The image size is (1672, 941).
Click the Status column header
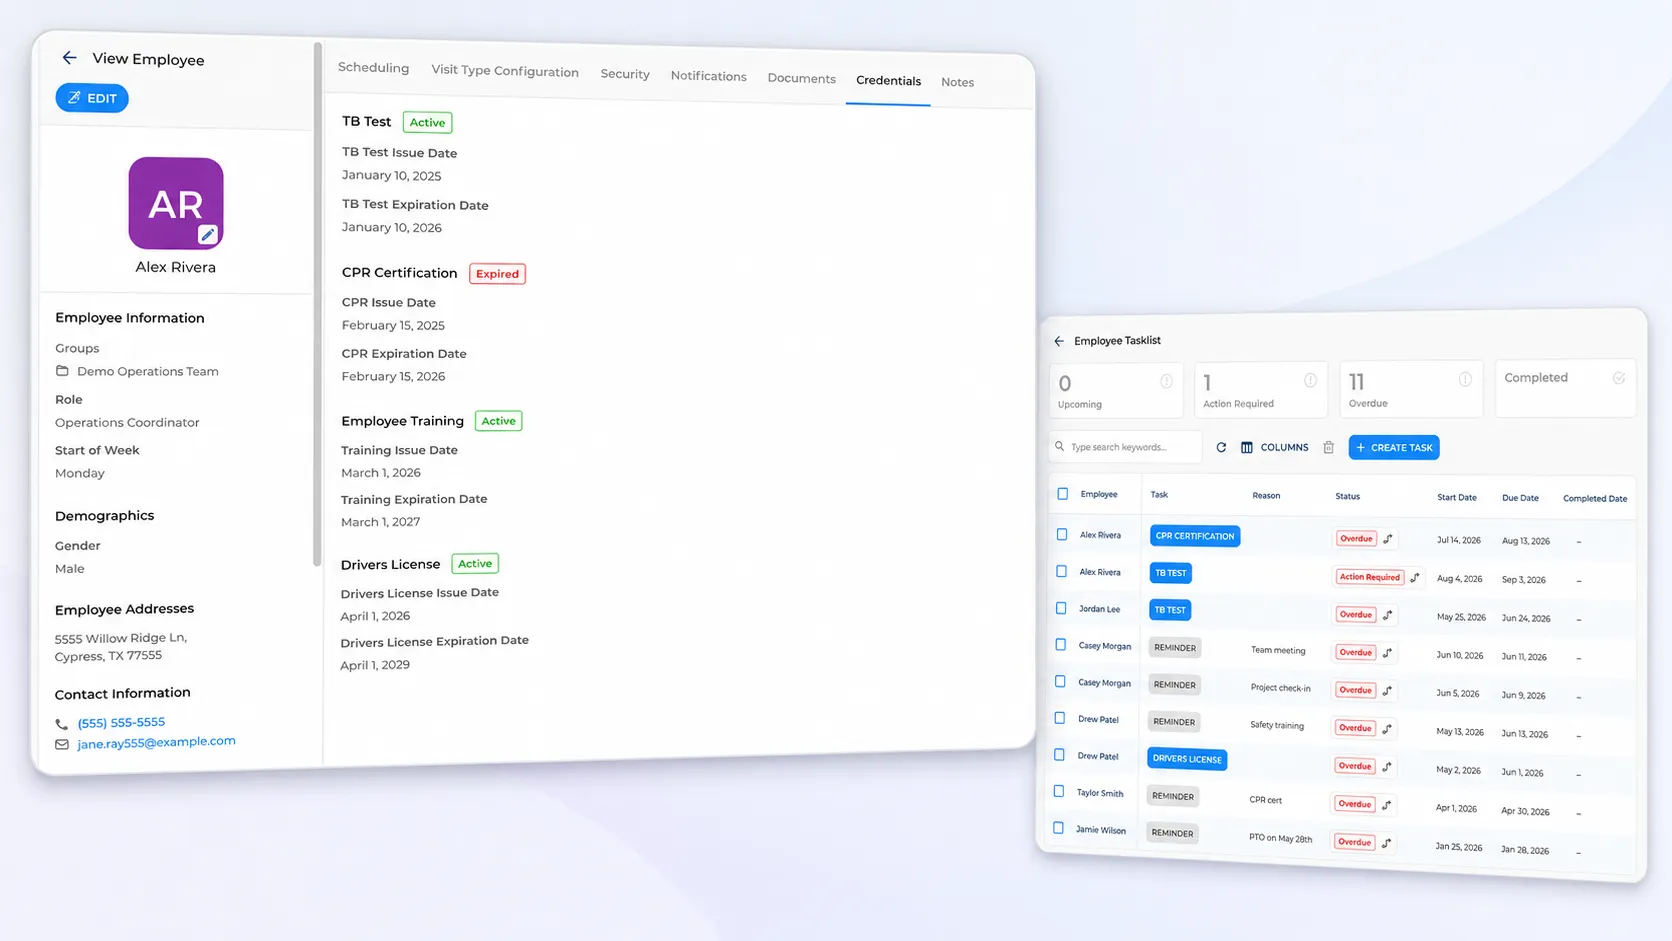(1347, 496)
